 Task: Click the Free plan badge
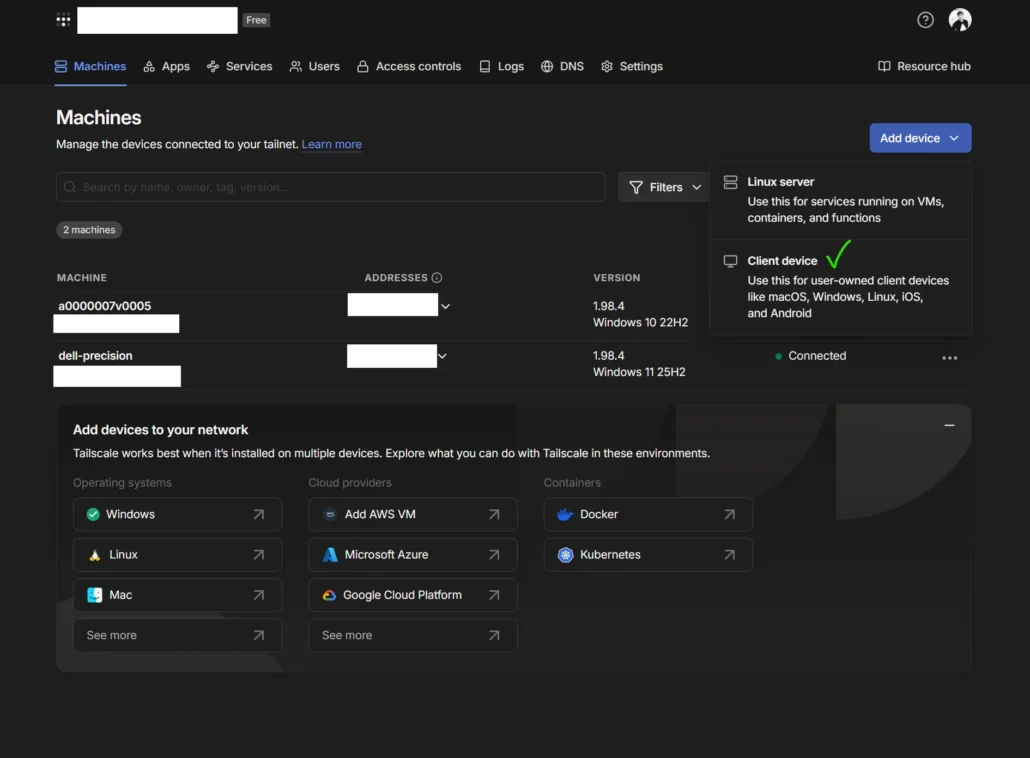click(256, 20)
